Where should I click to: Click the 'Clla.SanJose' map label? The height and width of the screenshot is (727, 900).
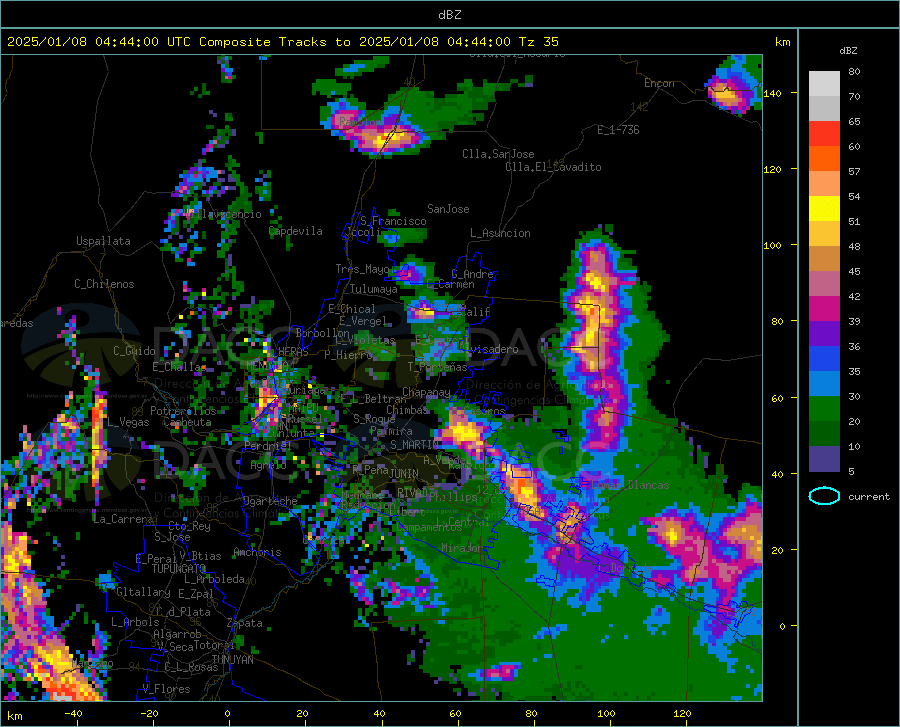coord(498,154)
